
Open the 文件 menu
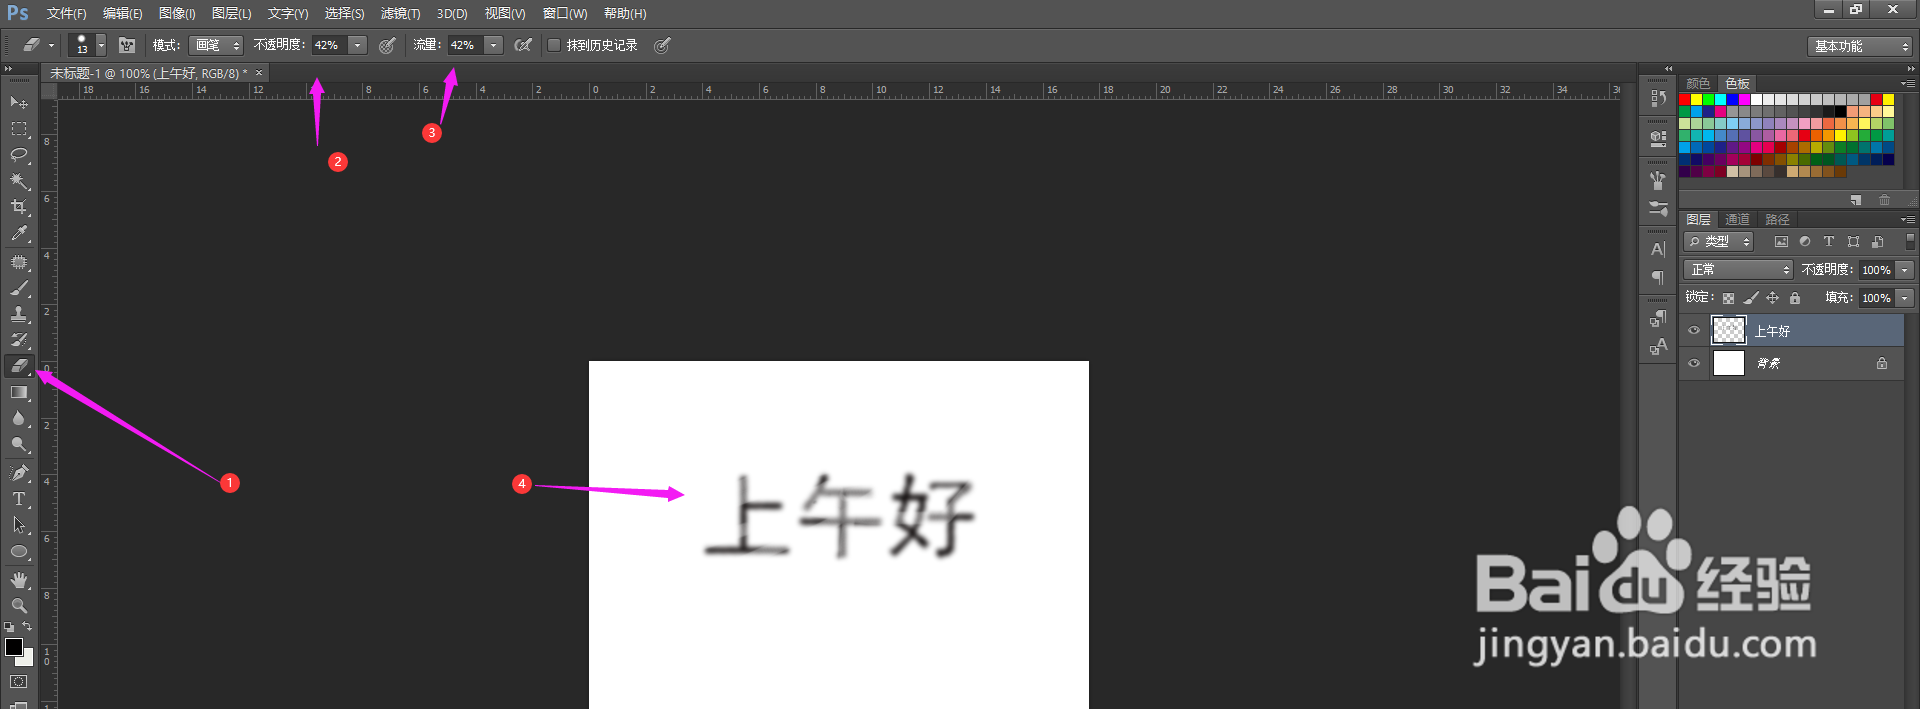click(x=66, y=13)
